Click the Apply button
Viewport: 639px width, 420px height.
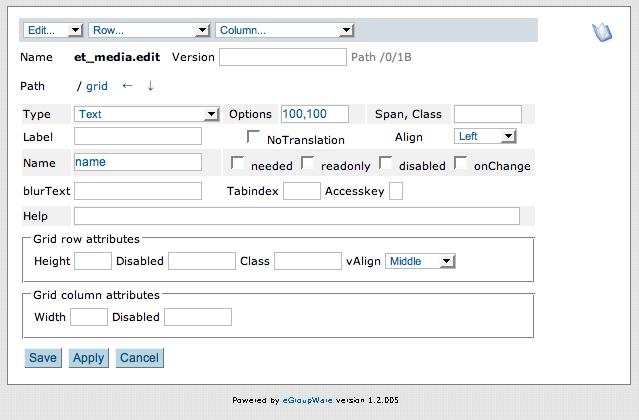coord(88,358)
